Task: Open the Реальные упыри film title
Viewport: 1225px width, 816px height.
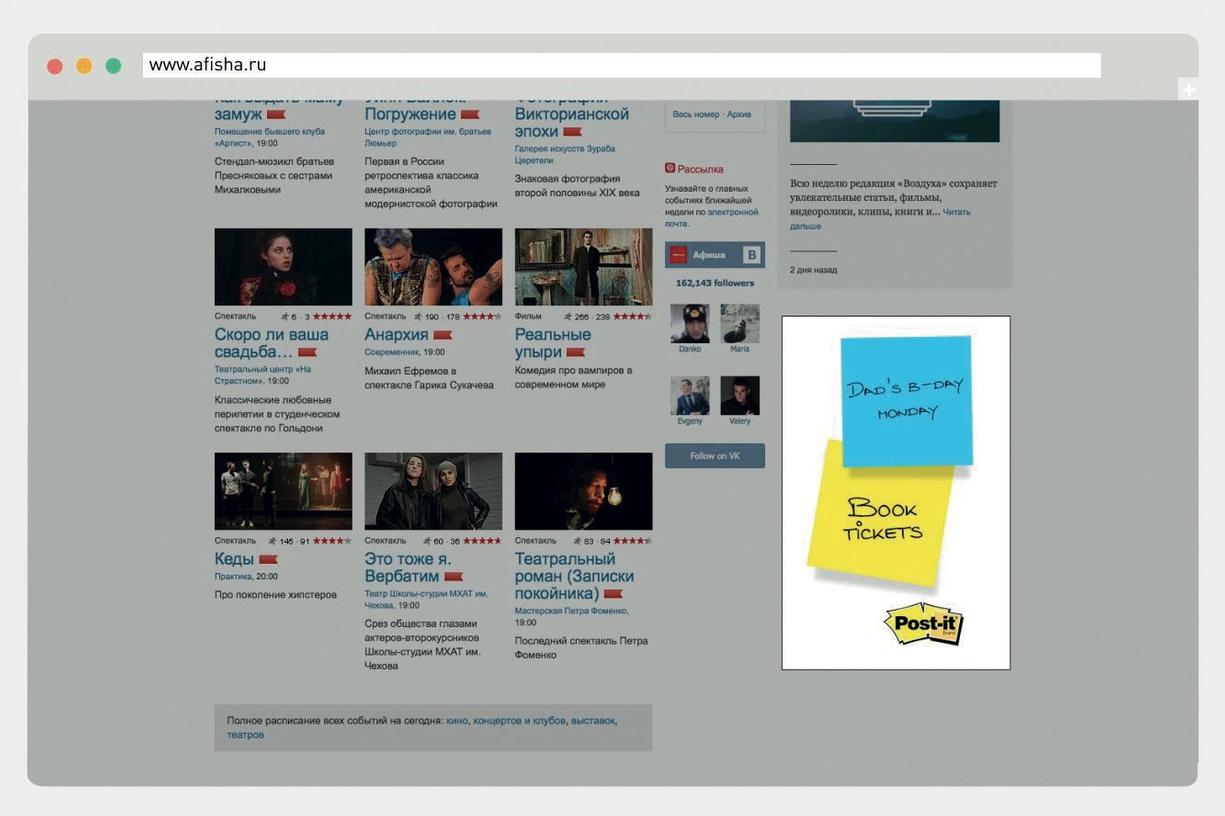Action: (x=552, y=343)
